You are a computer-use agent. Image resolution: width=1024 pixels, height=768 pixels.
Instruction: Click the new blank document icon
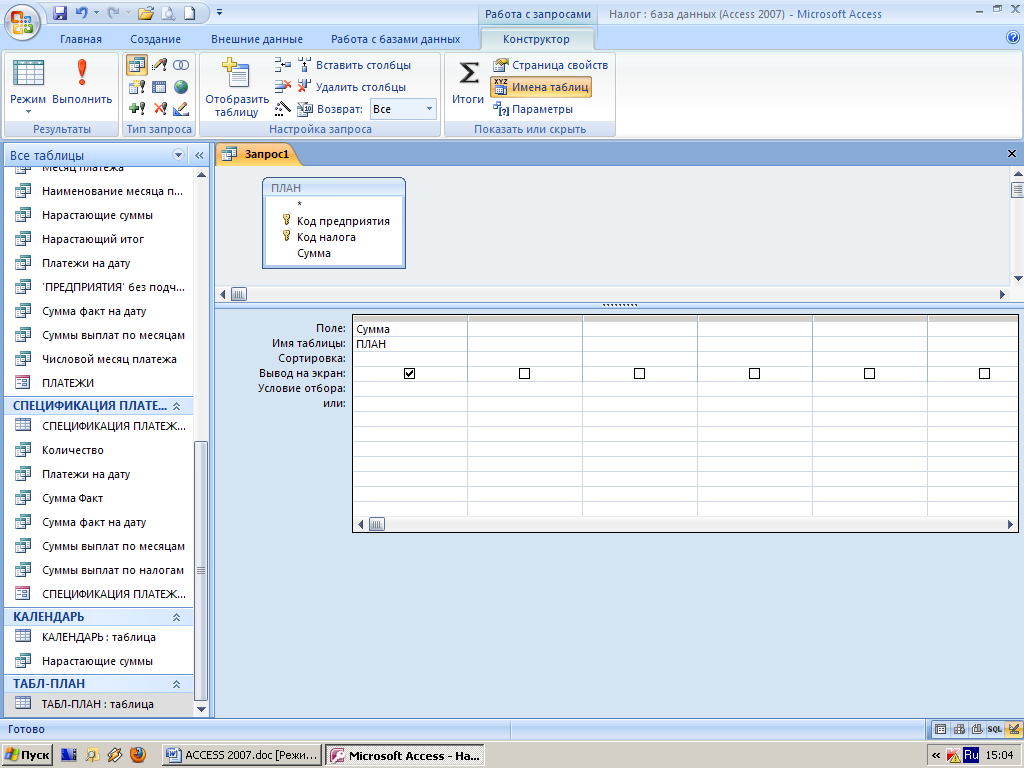tap(189, 12)
